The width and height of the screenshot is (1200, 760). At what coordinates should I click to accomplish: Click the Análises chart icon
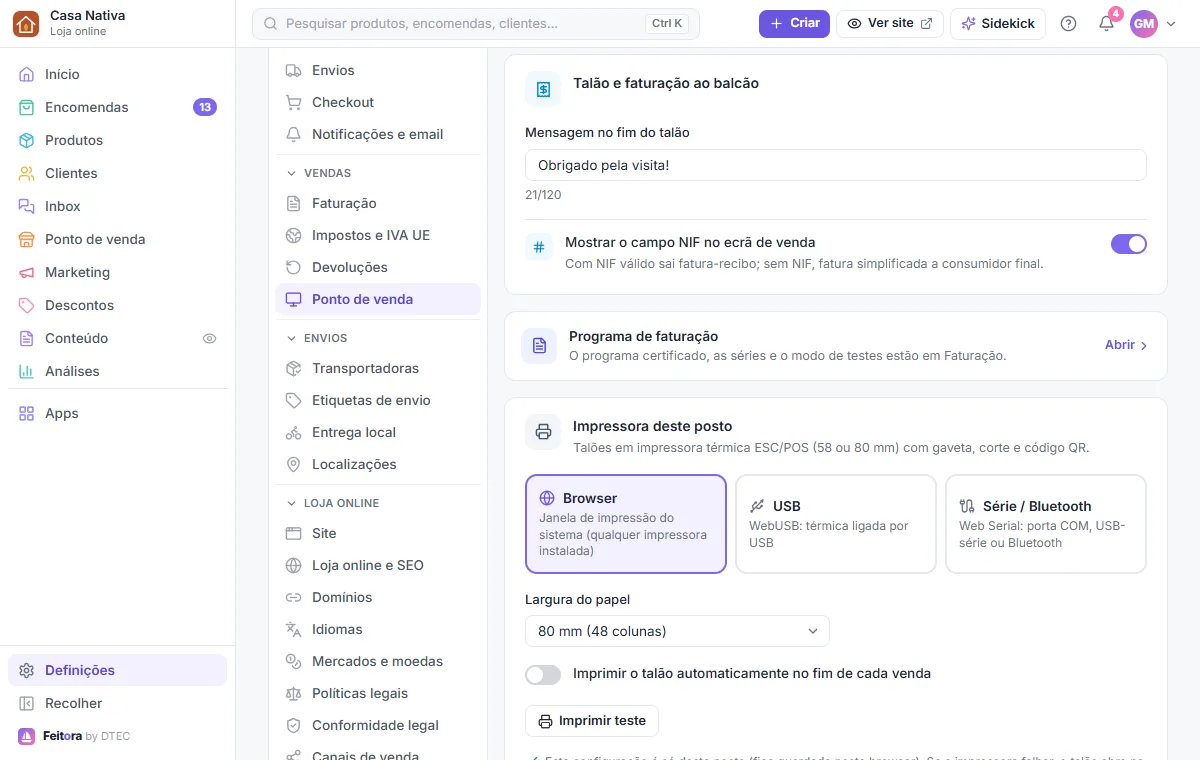(27, 371)
